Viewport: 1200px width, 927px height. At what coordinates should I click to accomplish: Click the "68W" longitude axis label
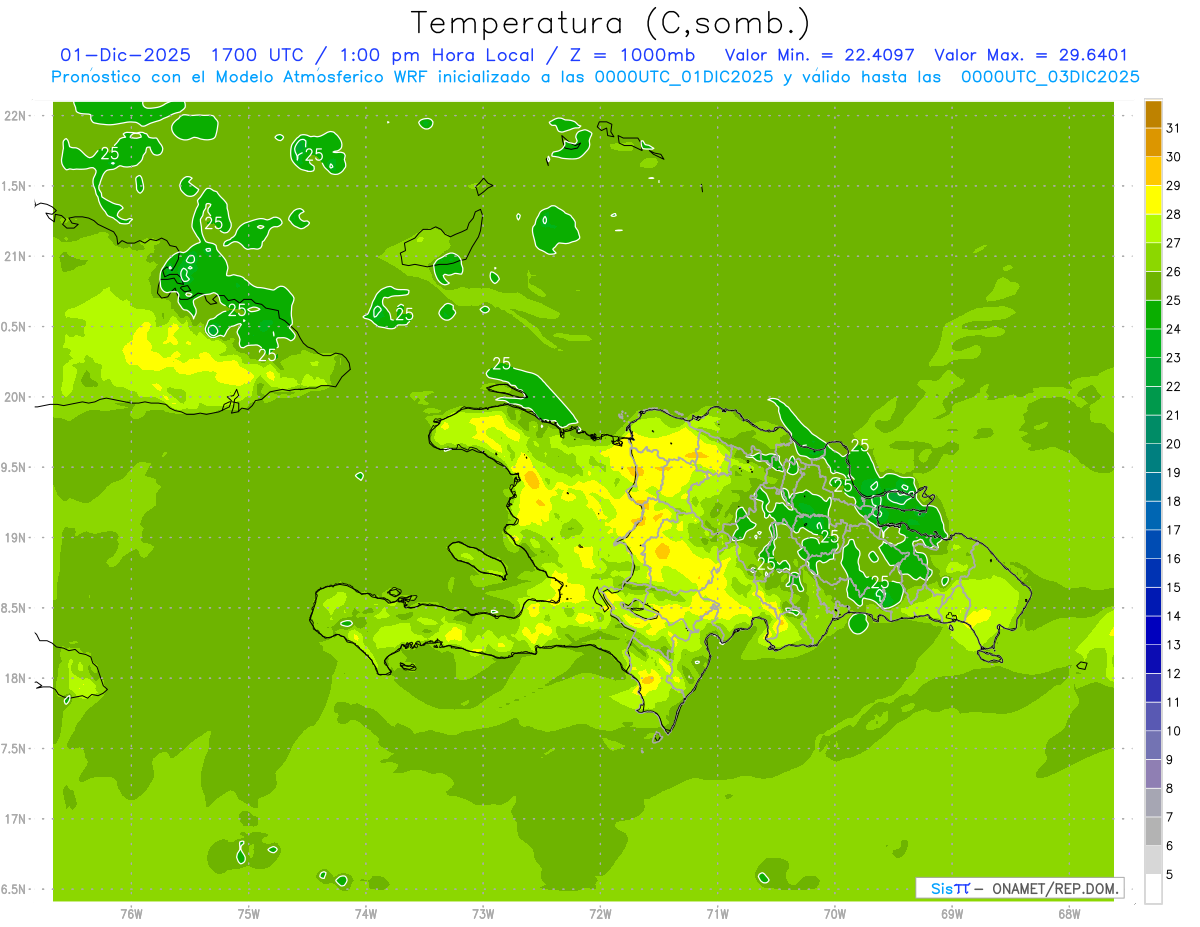(x=1069, y=913)
